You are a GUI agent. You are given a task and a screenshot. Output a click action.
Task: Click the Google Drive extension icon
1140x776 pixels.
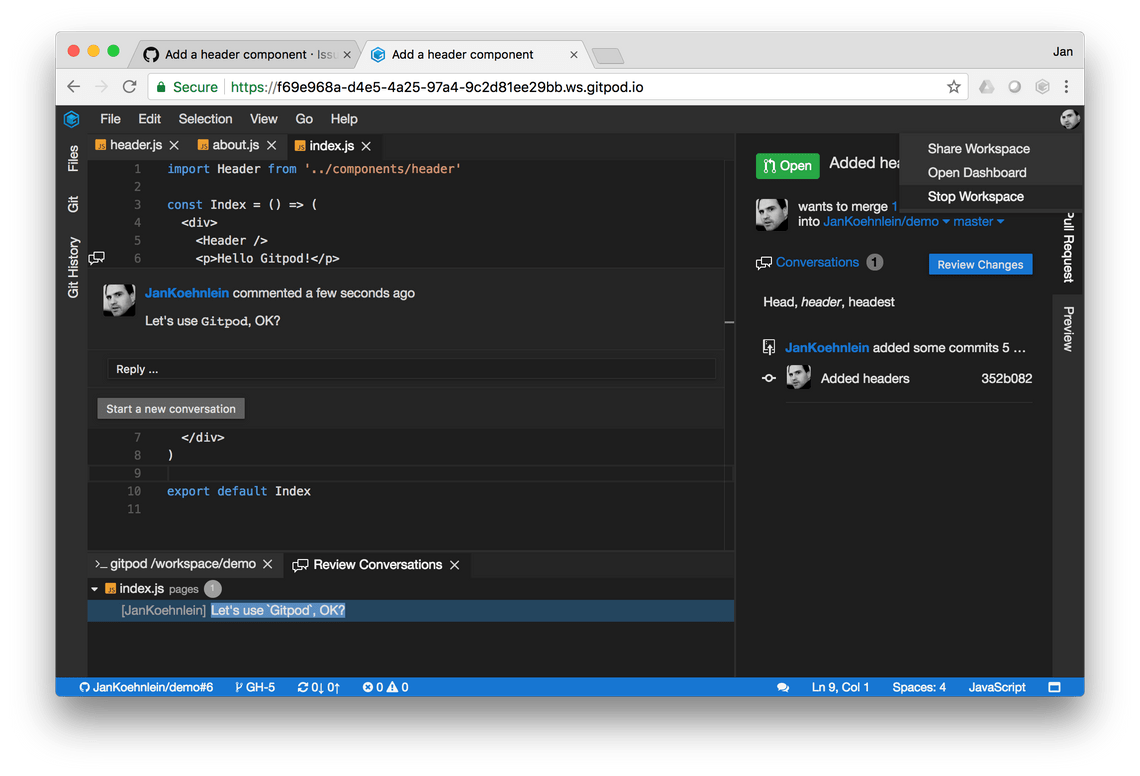click(987, 87)
